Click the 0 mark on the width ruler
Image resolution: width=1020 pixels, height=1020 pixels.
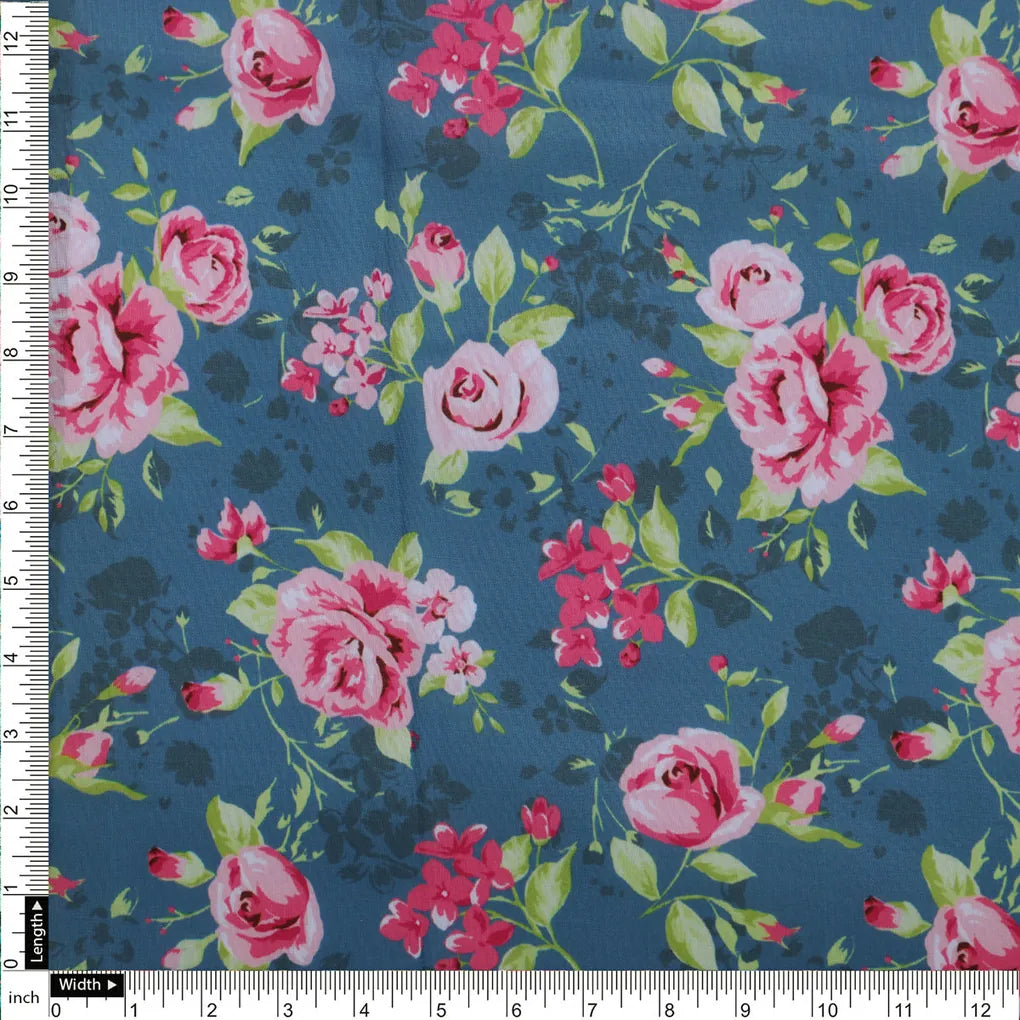click(x=57, y=1008)
